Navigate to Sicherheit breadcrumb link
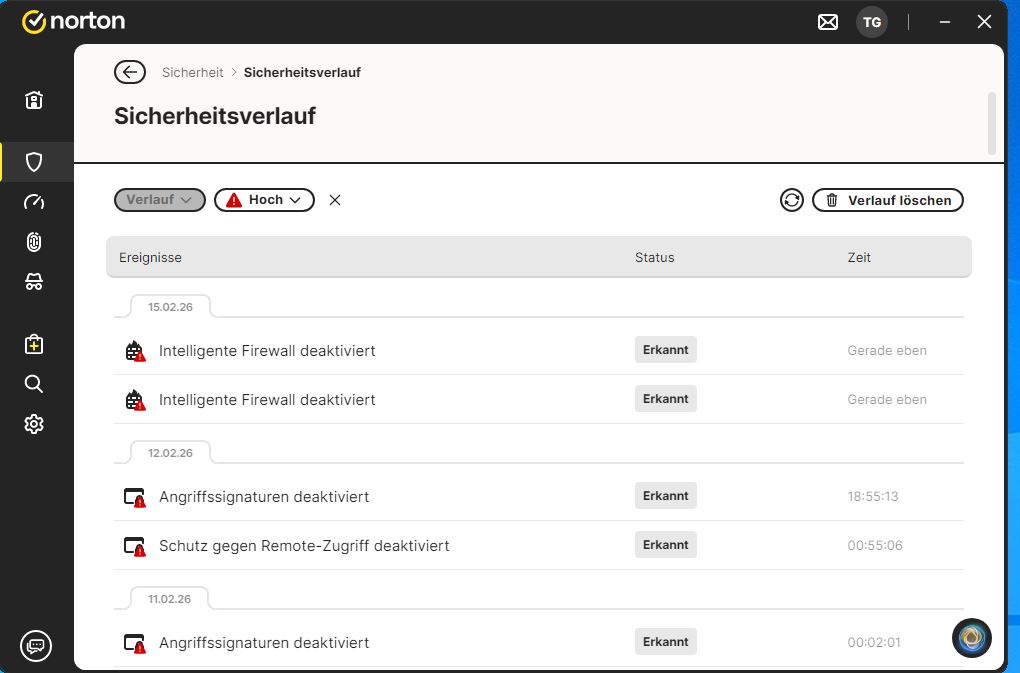1020x673 pixels. click(x=193, y=72)
